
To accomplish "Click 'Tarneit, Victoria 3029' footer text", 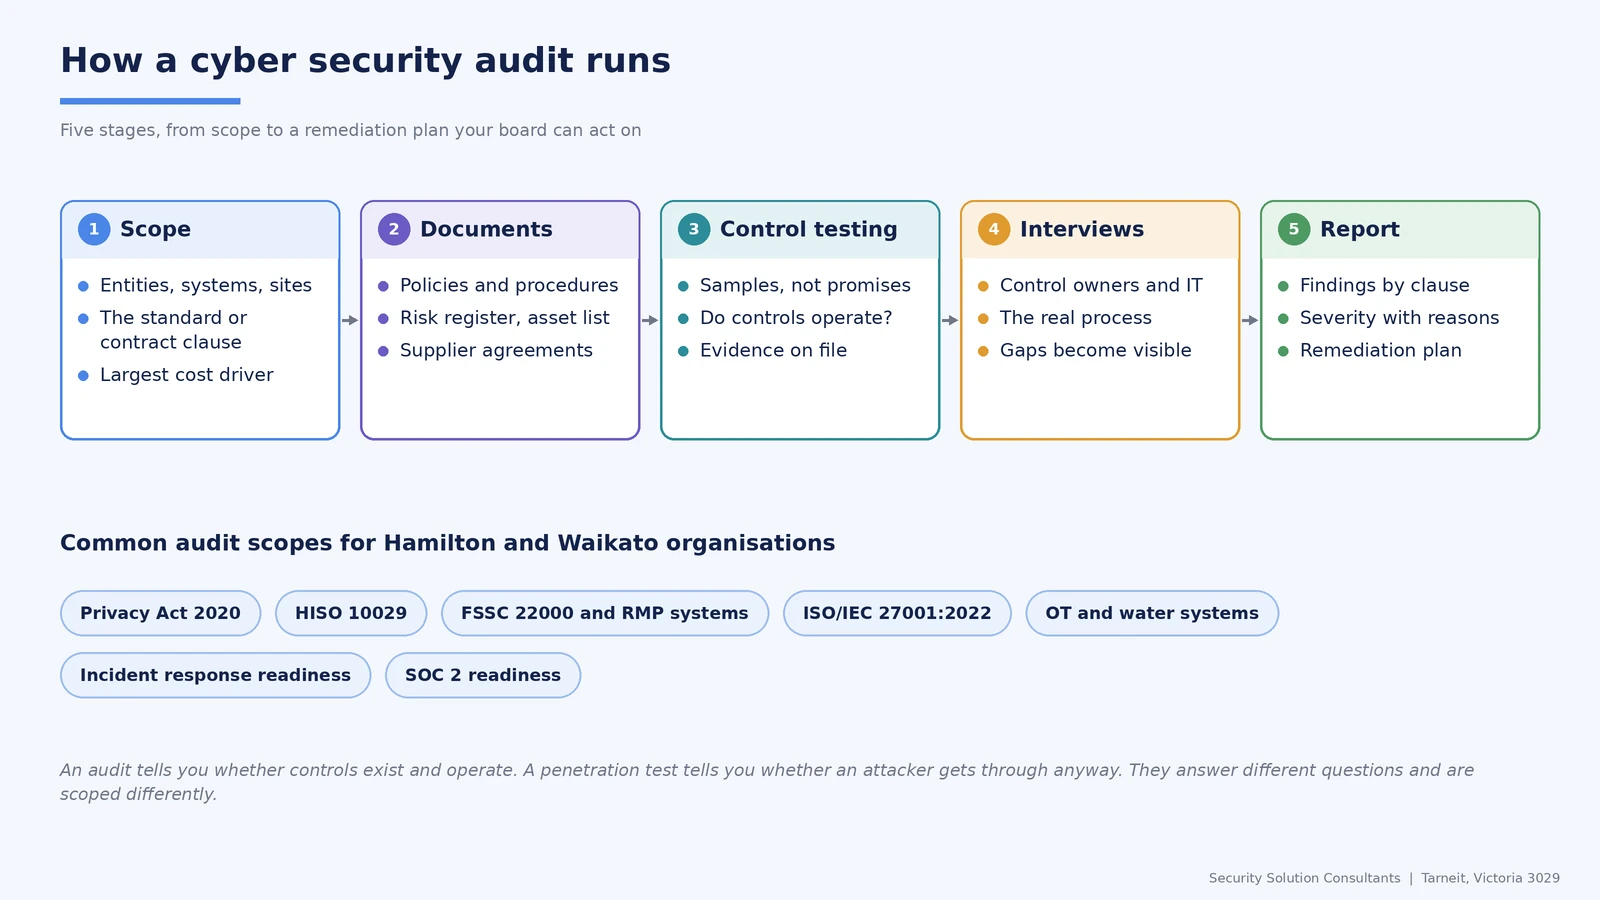I will point(1490,878).
